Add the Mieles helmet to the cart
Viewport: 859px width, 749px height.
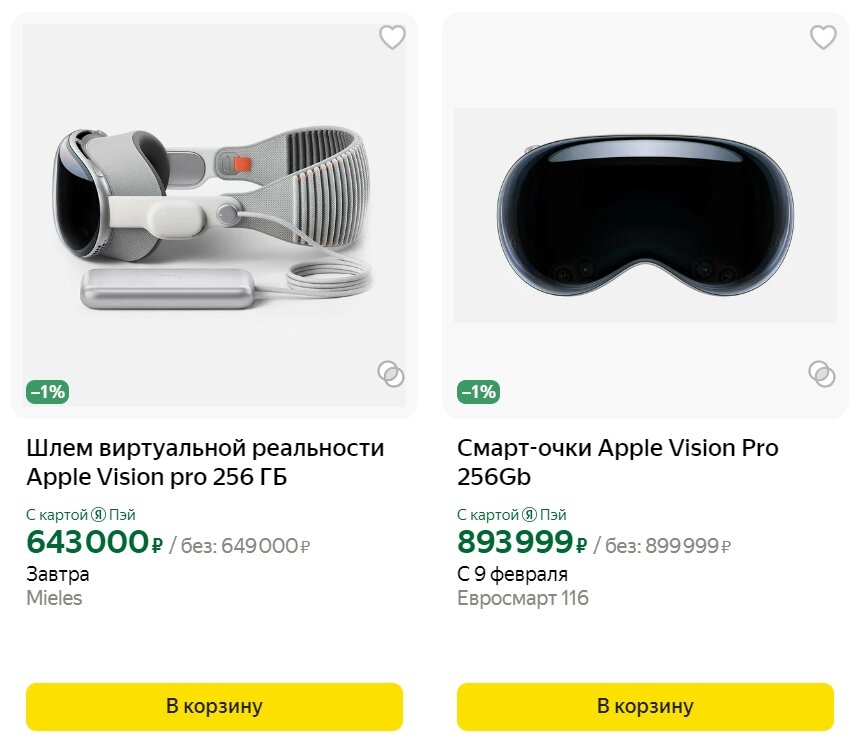[x=214, y=706]
